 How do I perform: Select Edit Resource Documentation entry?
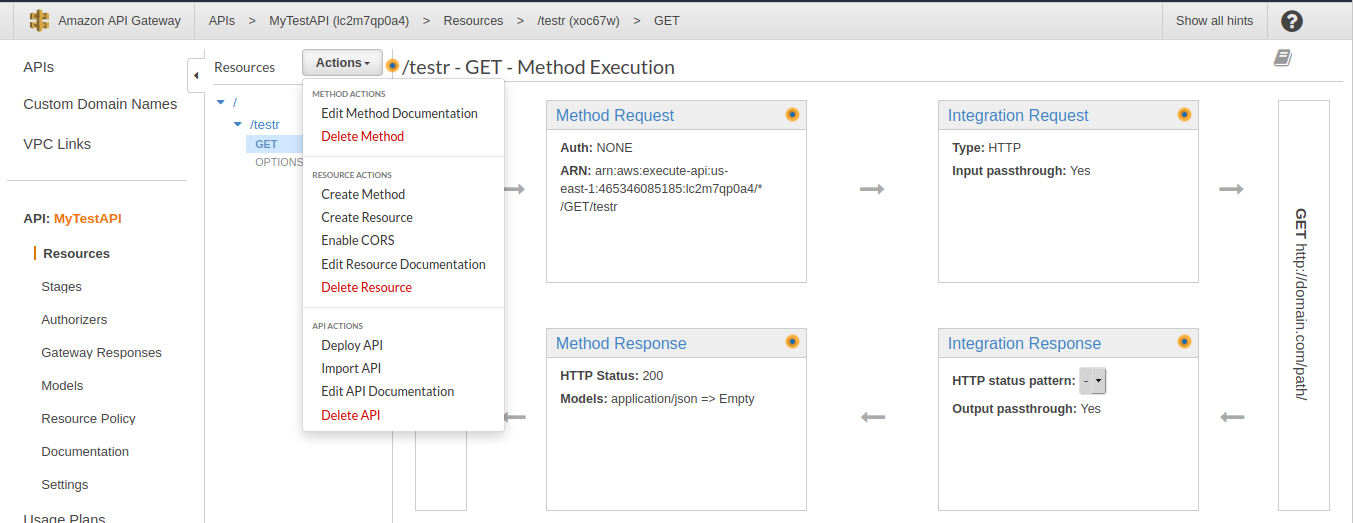point(403,264)
